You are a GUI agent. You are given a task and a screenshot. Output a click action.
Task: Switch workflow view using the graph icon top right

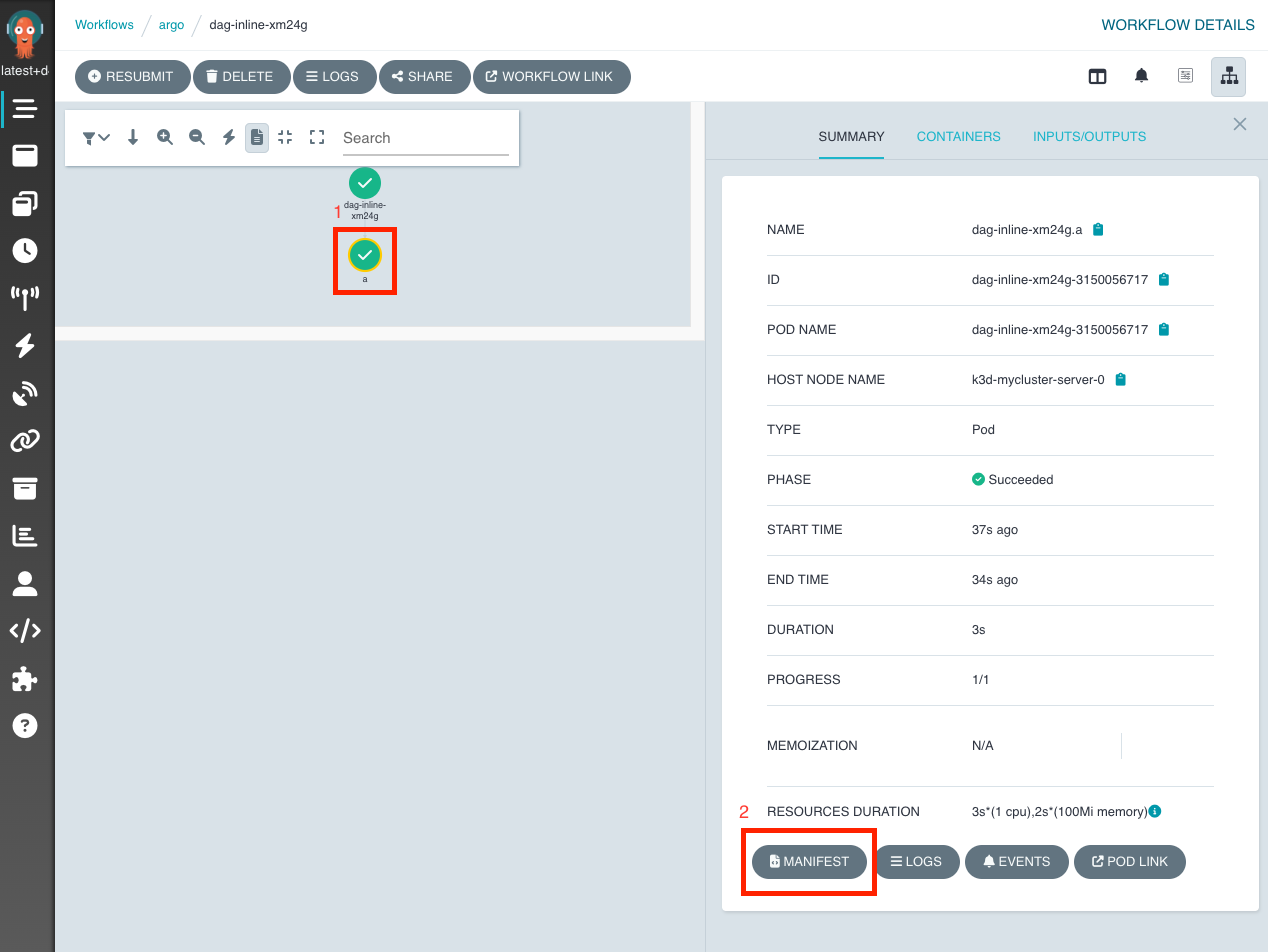1228,75
